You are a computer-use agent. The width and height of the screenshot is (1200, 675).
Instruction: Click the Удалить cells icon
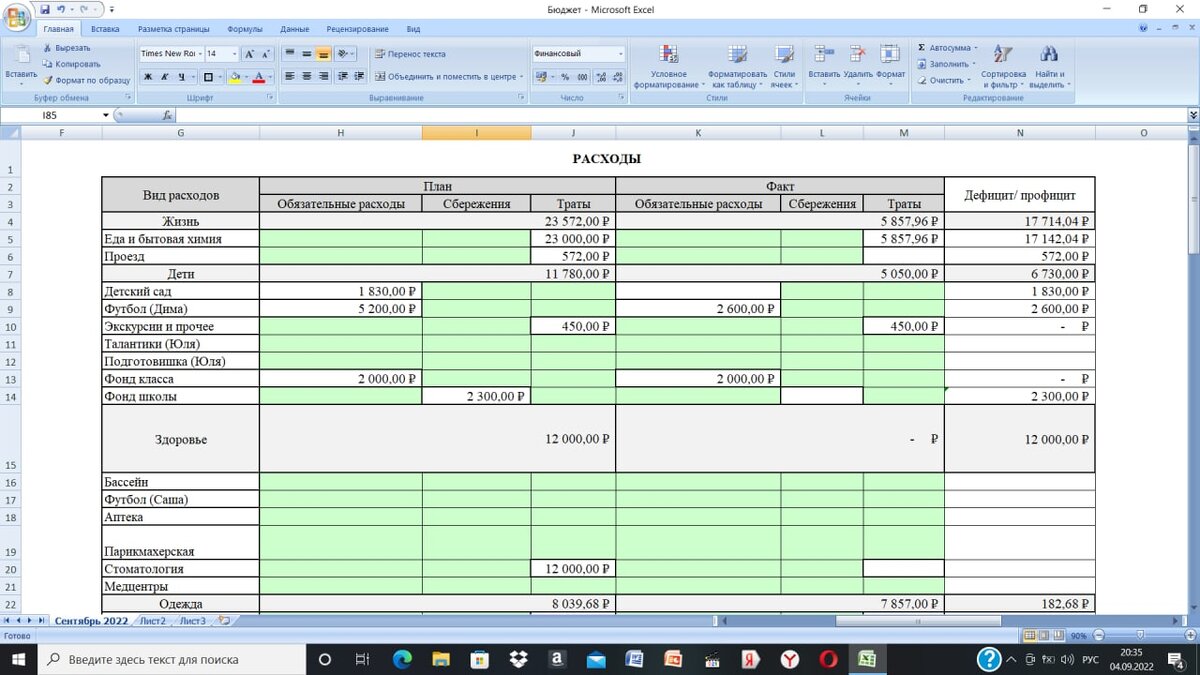point(858,54)
